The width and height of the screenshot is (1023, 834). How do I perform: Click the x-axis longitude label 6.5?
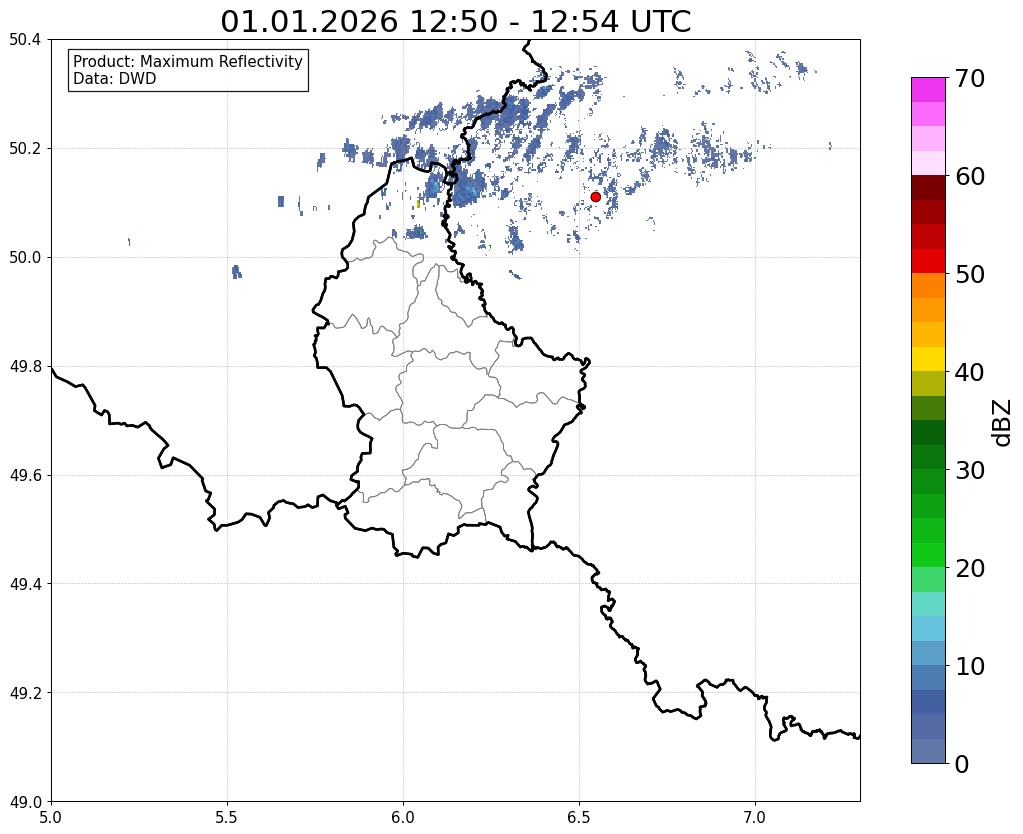[579, 817]
